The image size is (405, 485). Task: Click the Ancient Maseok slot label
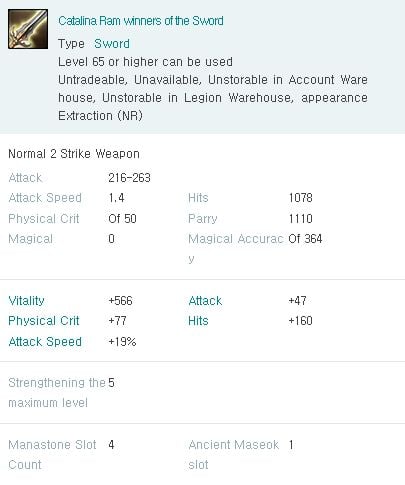click(234, 455)
